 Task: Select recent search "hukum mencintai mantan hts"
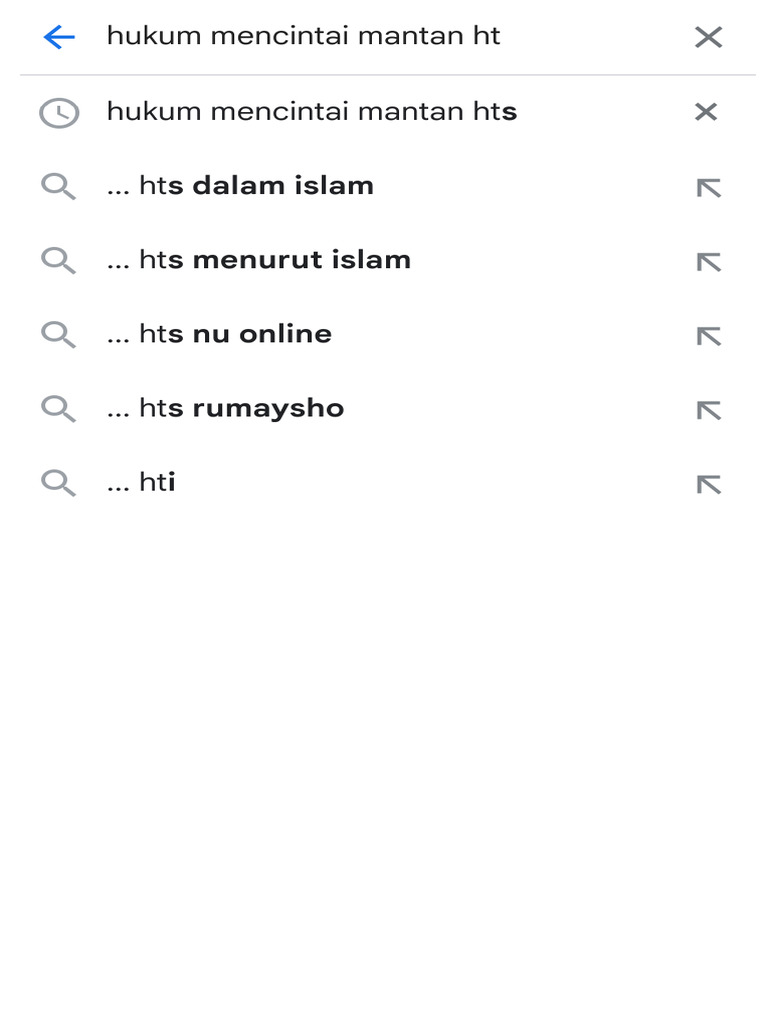tap(311, 112)
